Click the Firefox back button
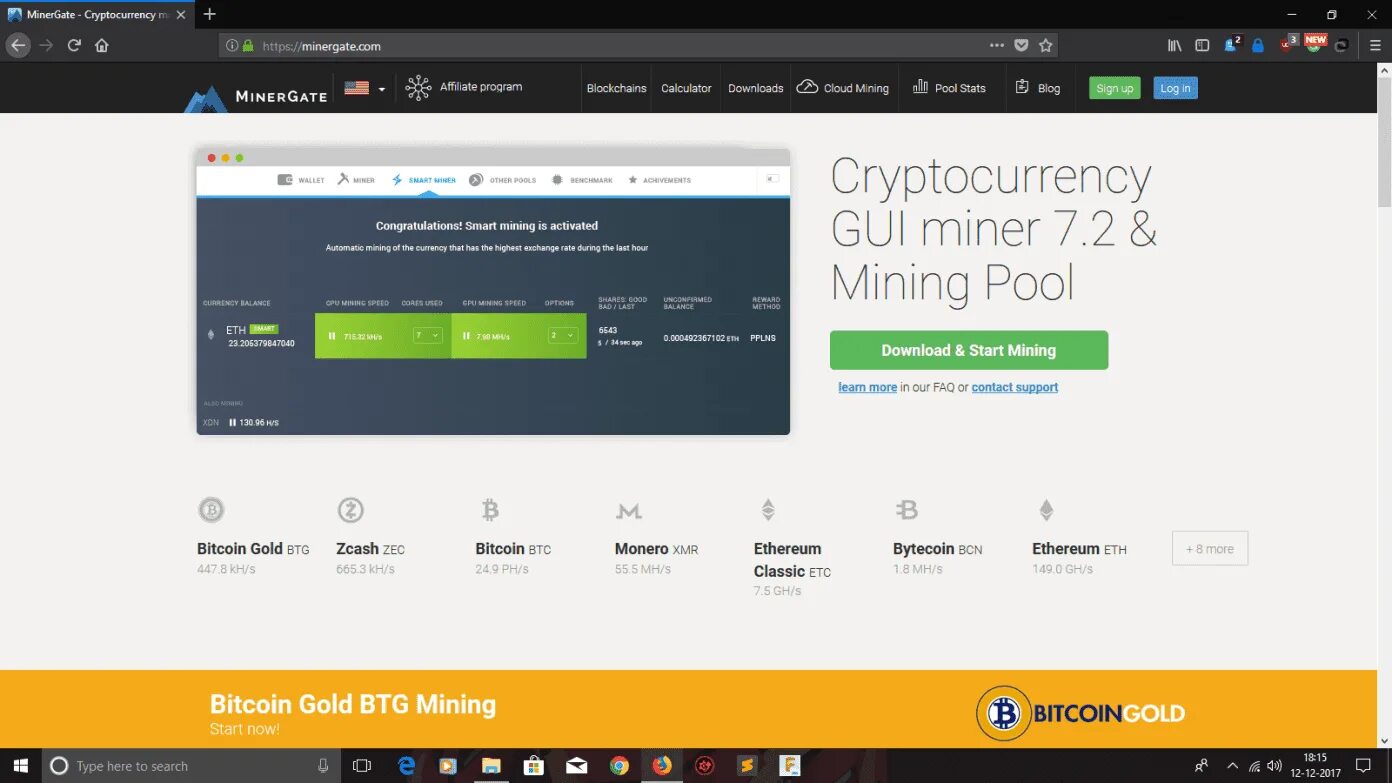The height and width of the screenshot is (783, 1392). click(x=18, y=45)
